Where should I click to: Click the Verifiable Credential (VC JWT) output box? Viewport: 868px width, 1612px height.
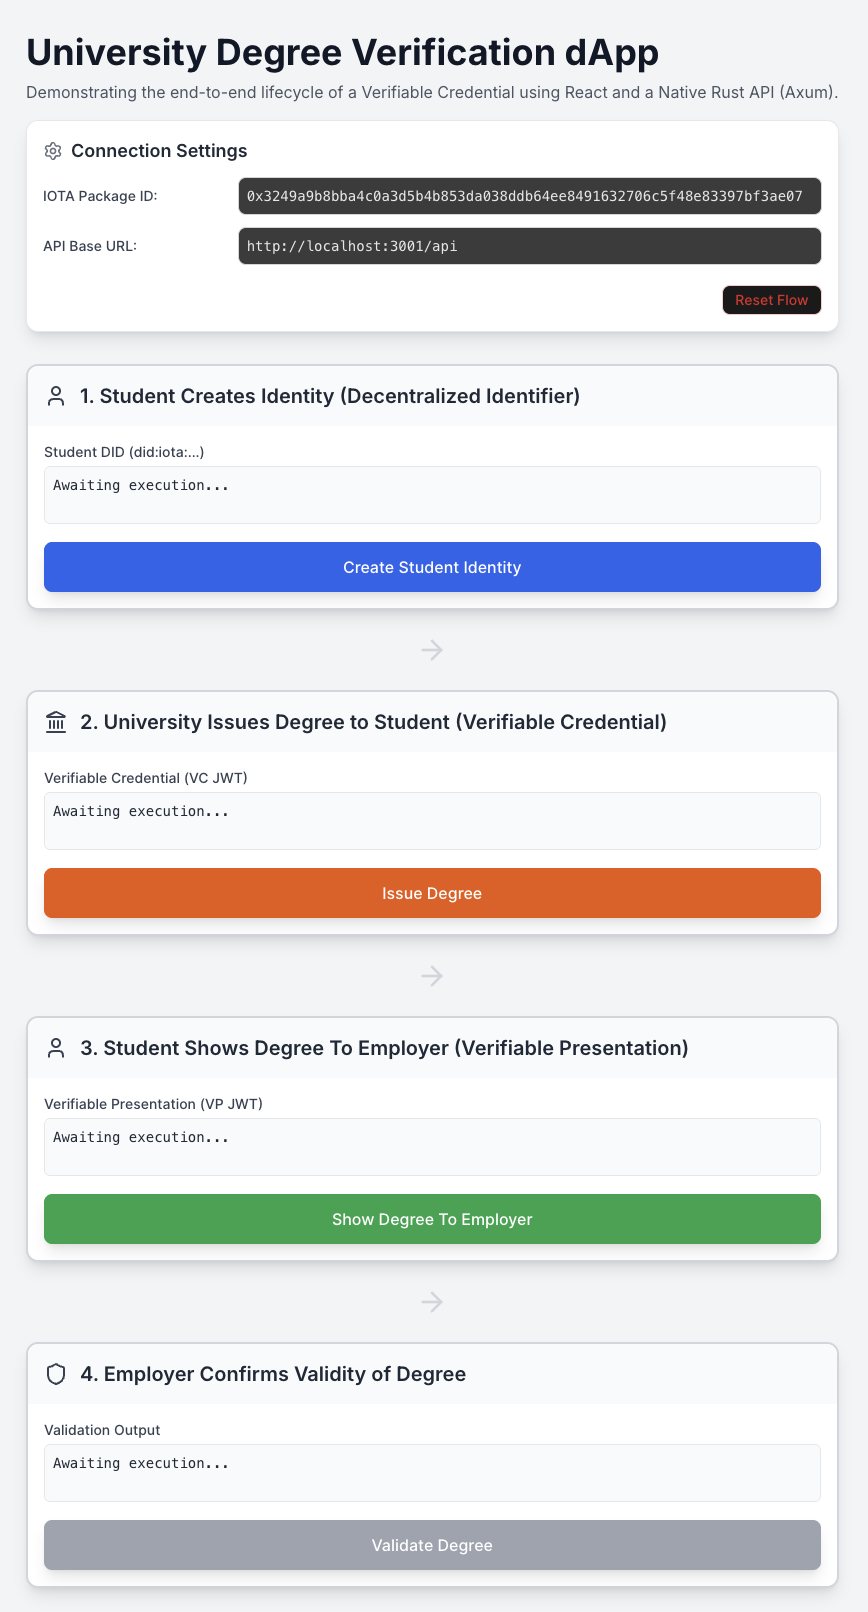click(432, 821)
